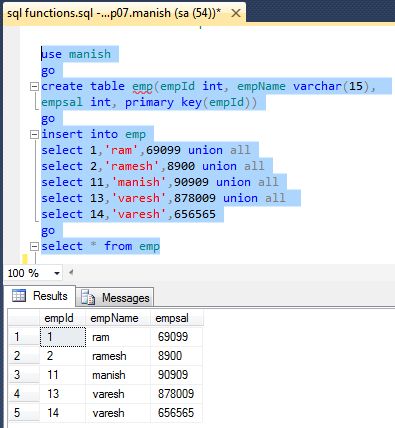The height and width of the screenshot is (428, 395).
Task: Switch to the Results tab
Action: 41,296
